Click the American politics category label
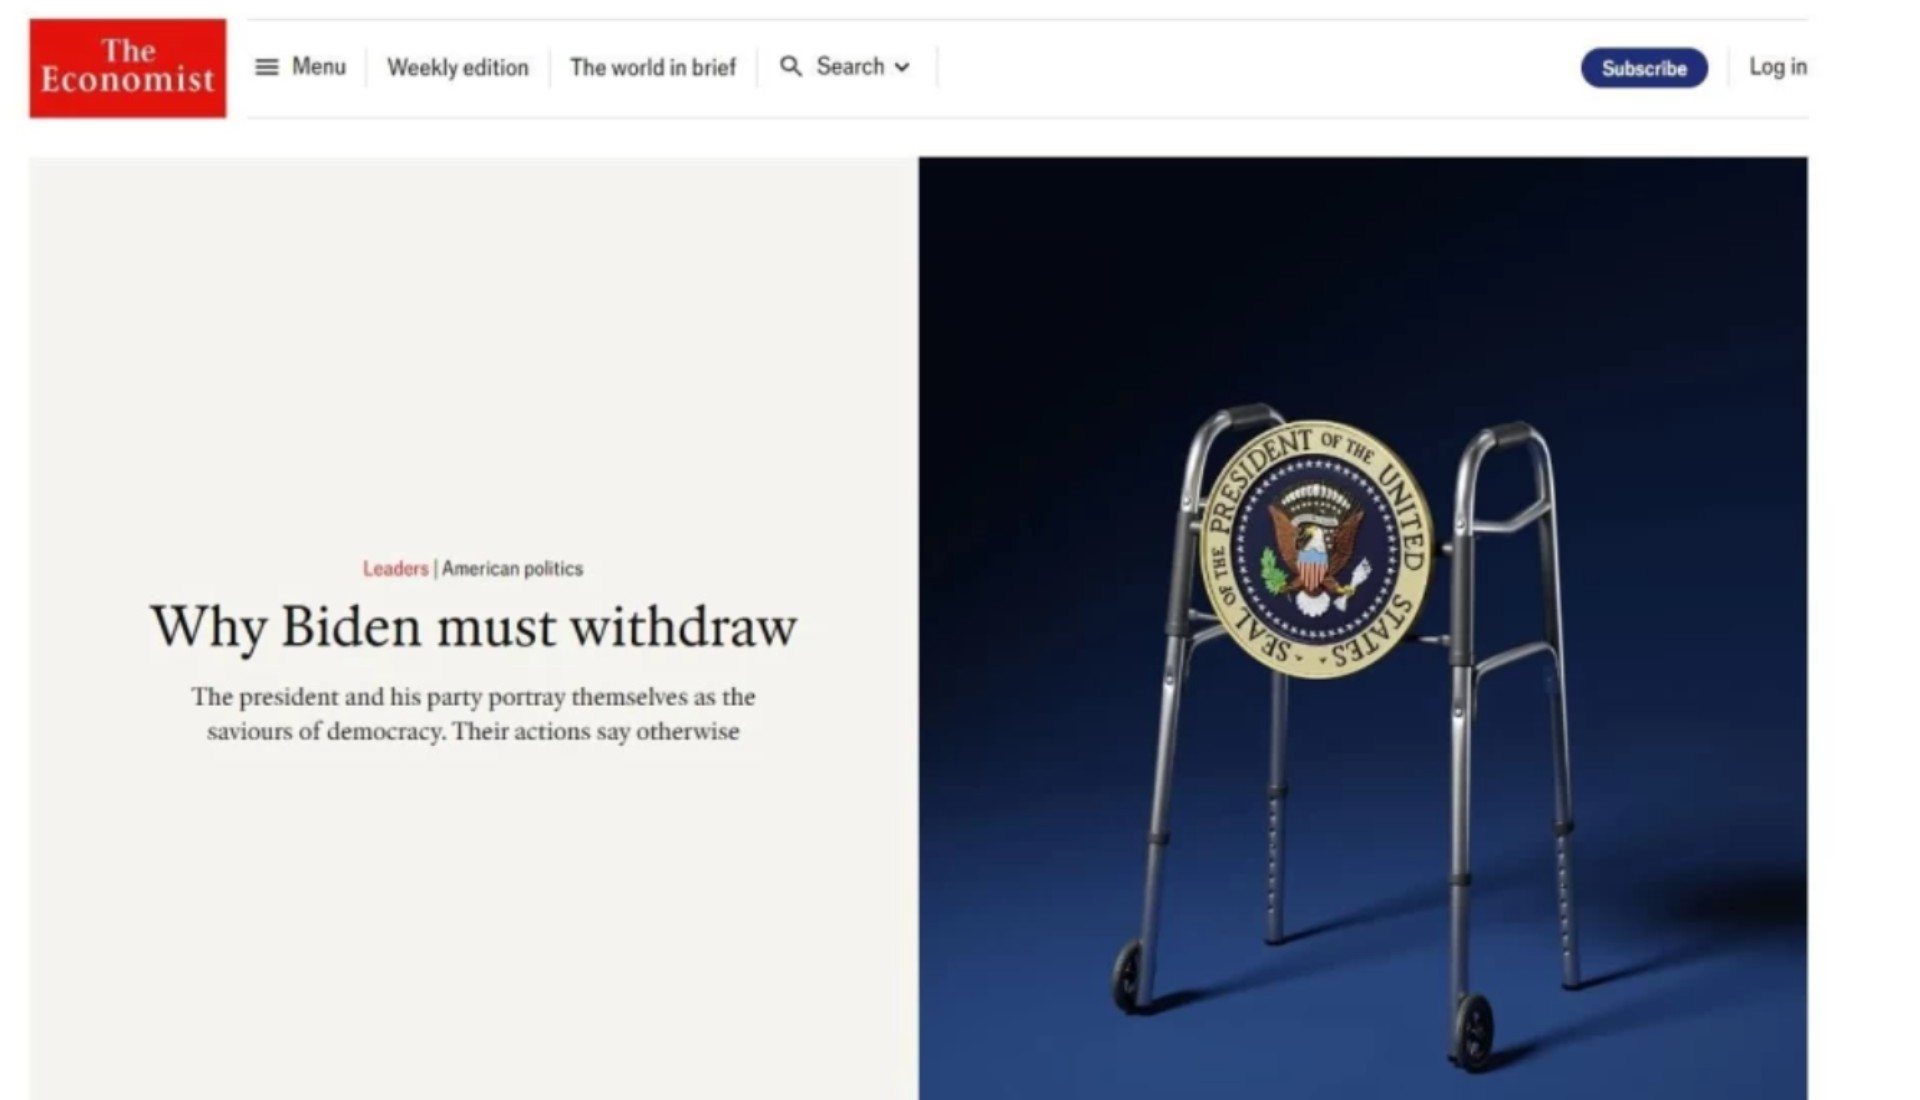 point(512,568)
